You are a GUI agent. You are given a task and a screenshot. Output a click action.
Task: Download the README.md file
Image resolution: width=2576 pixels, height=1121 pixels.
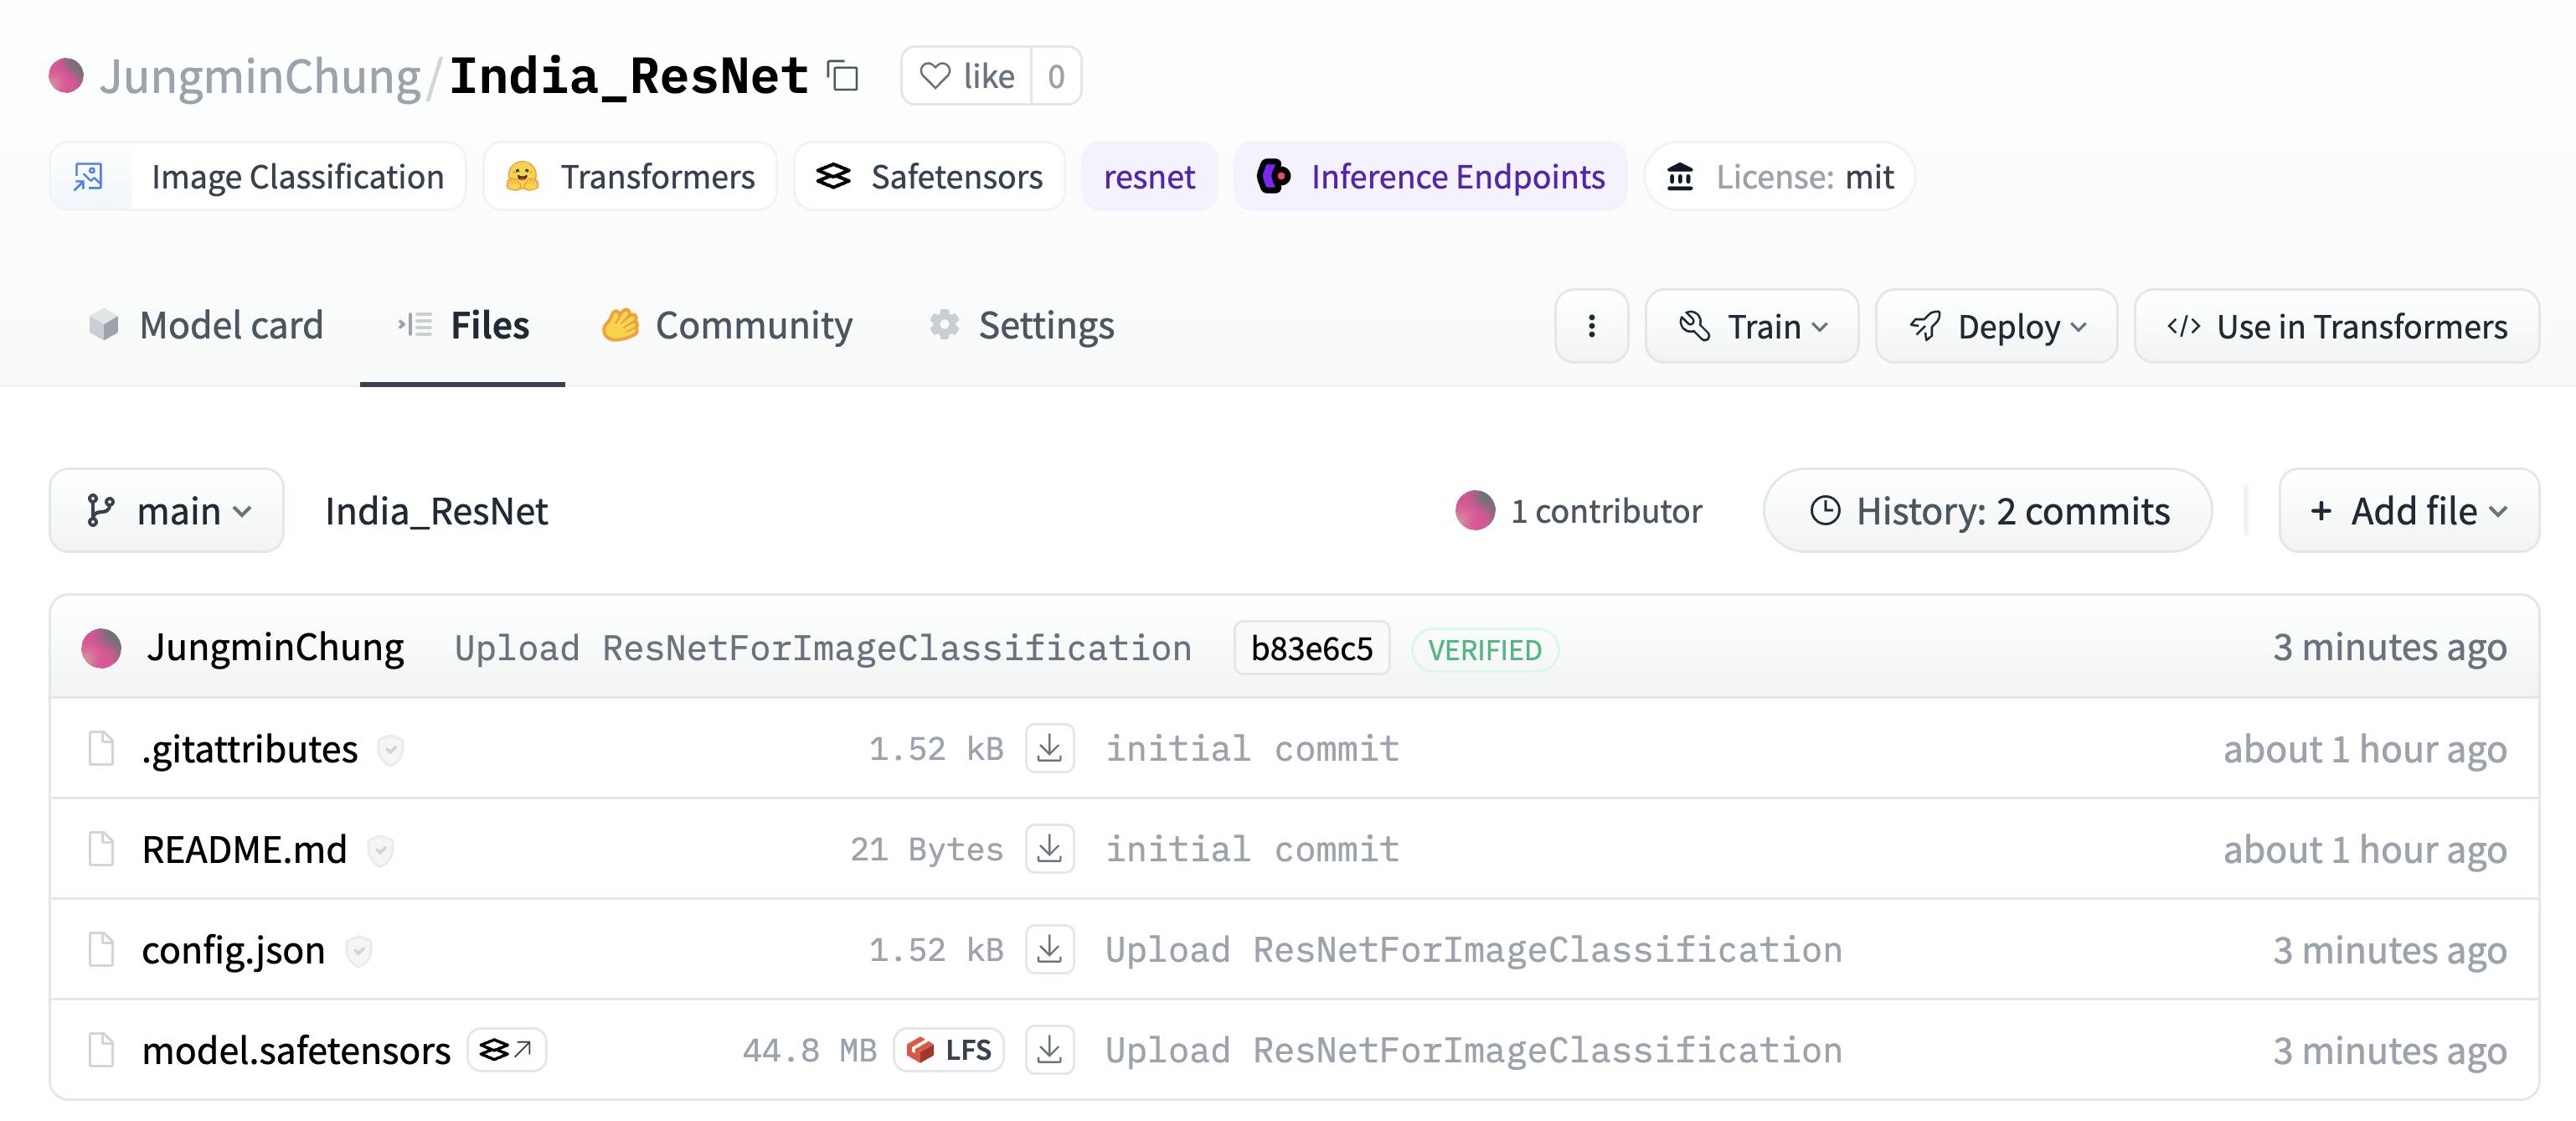pyautogui.click(x=1049, y=848)
